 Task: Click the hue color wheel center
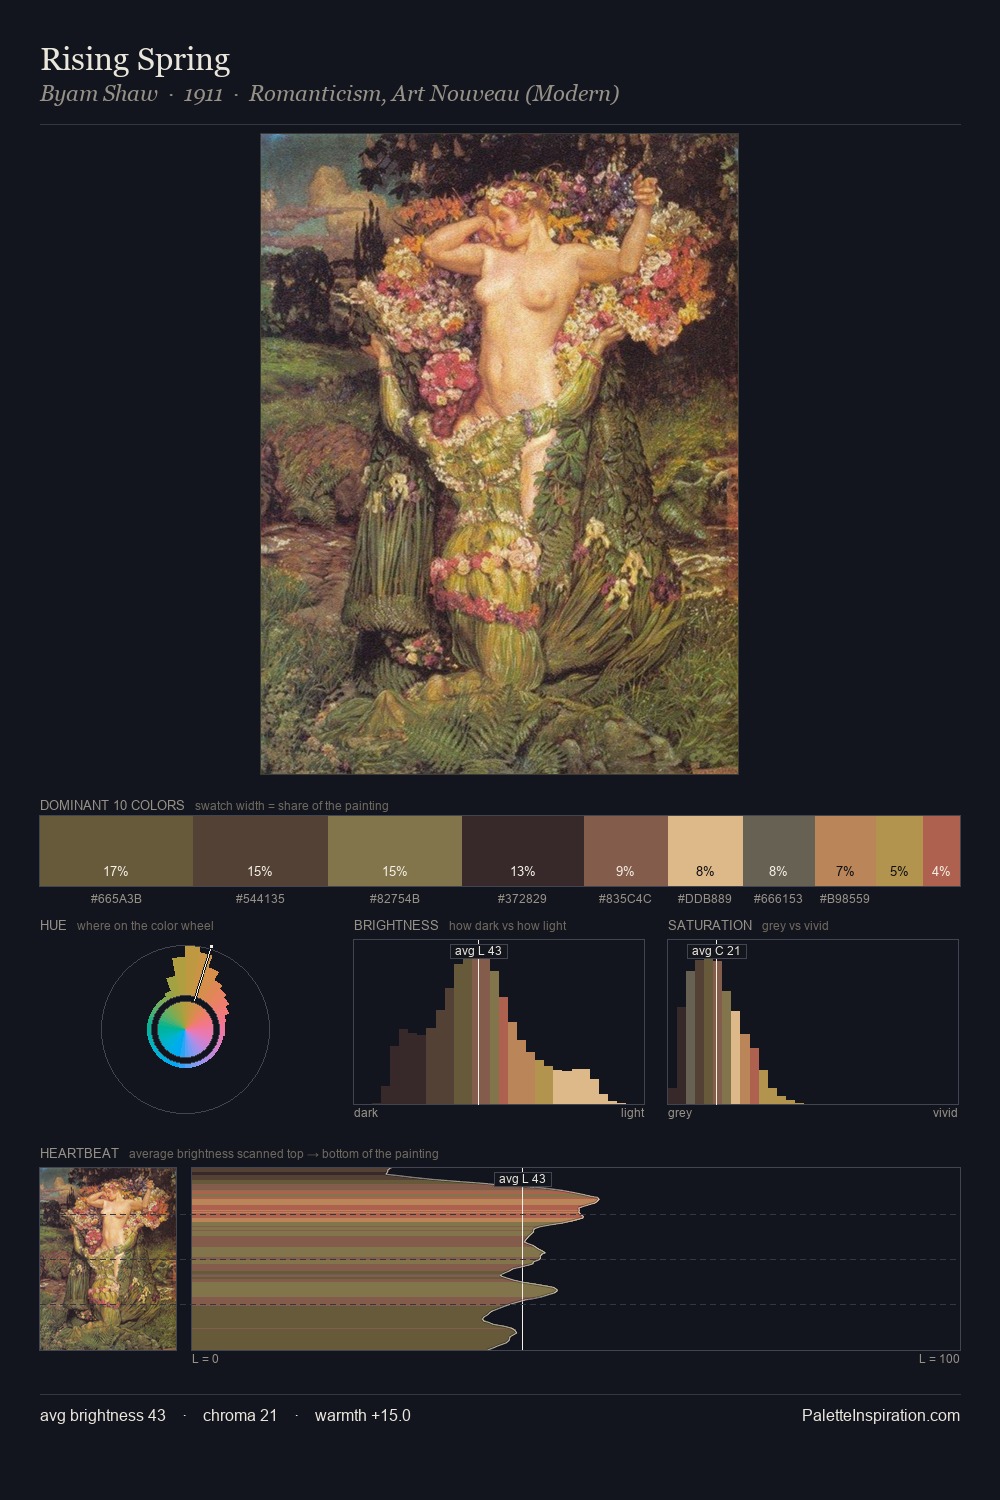(185, 1029)
